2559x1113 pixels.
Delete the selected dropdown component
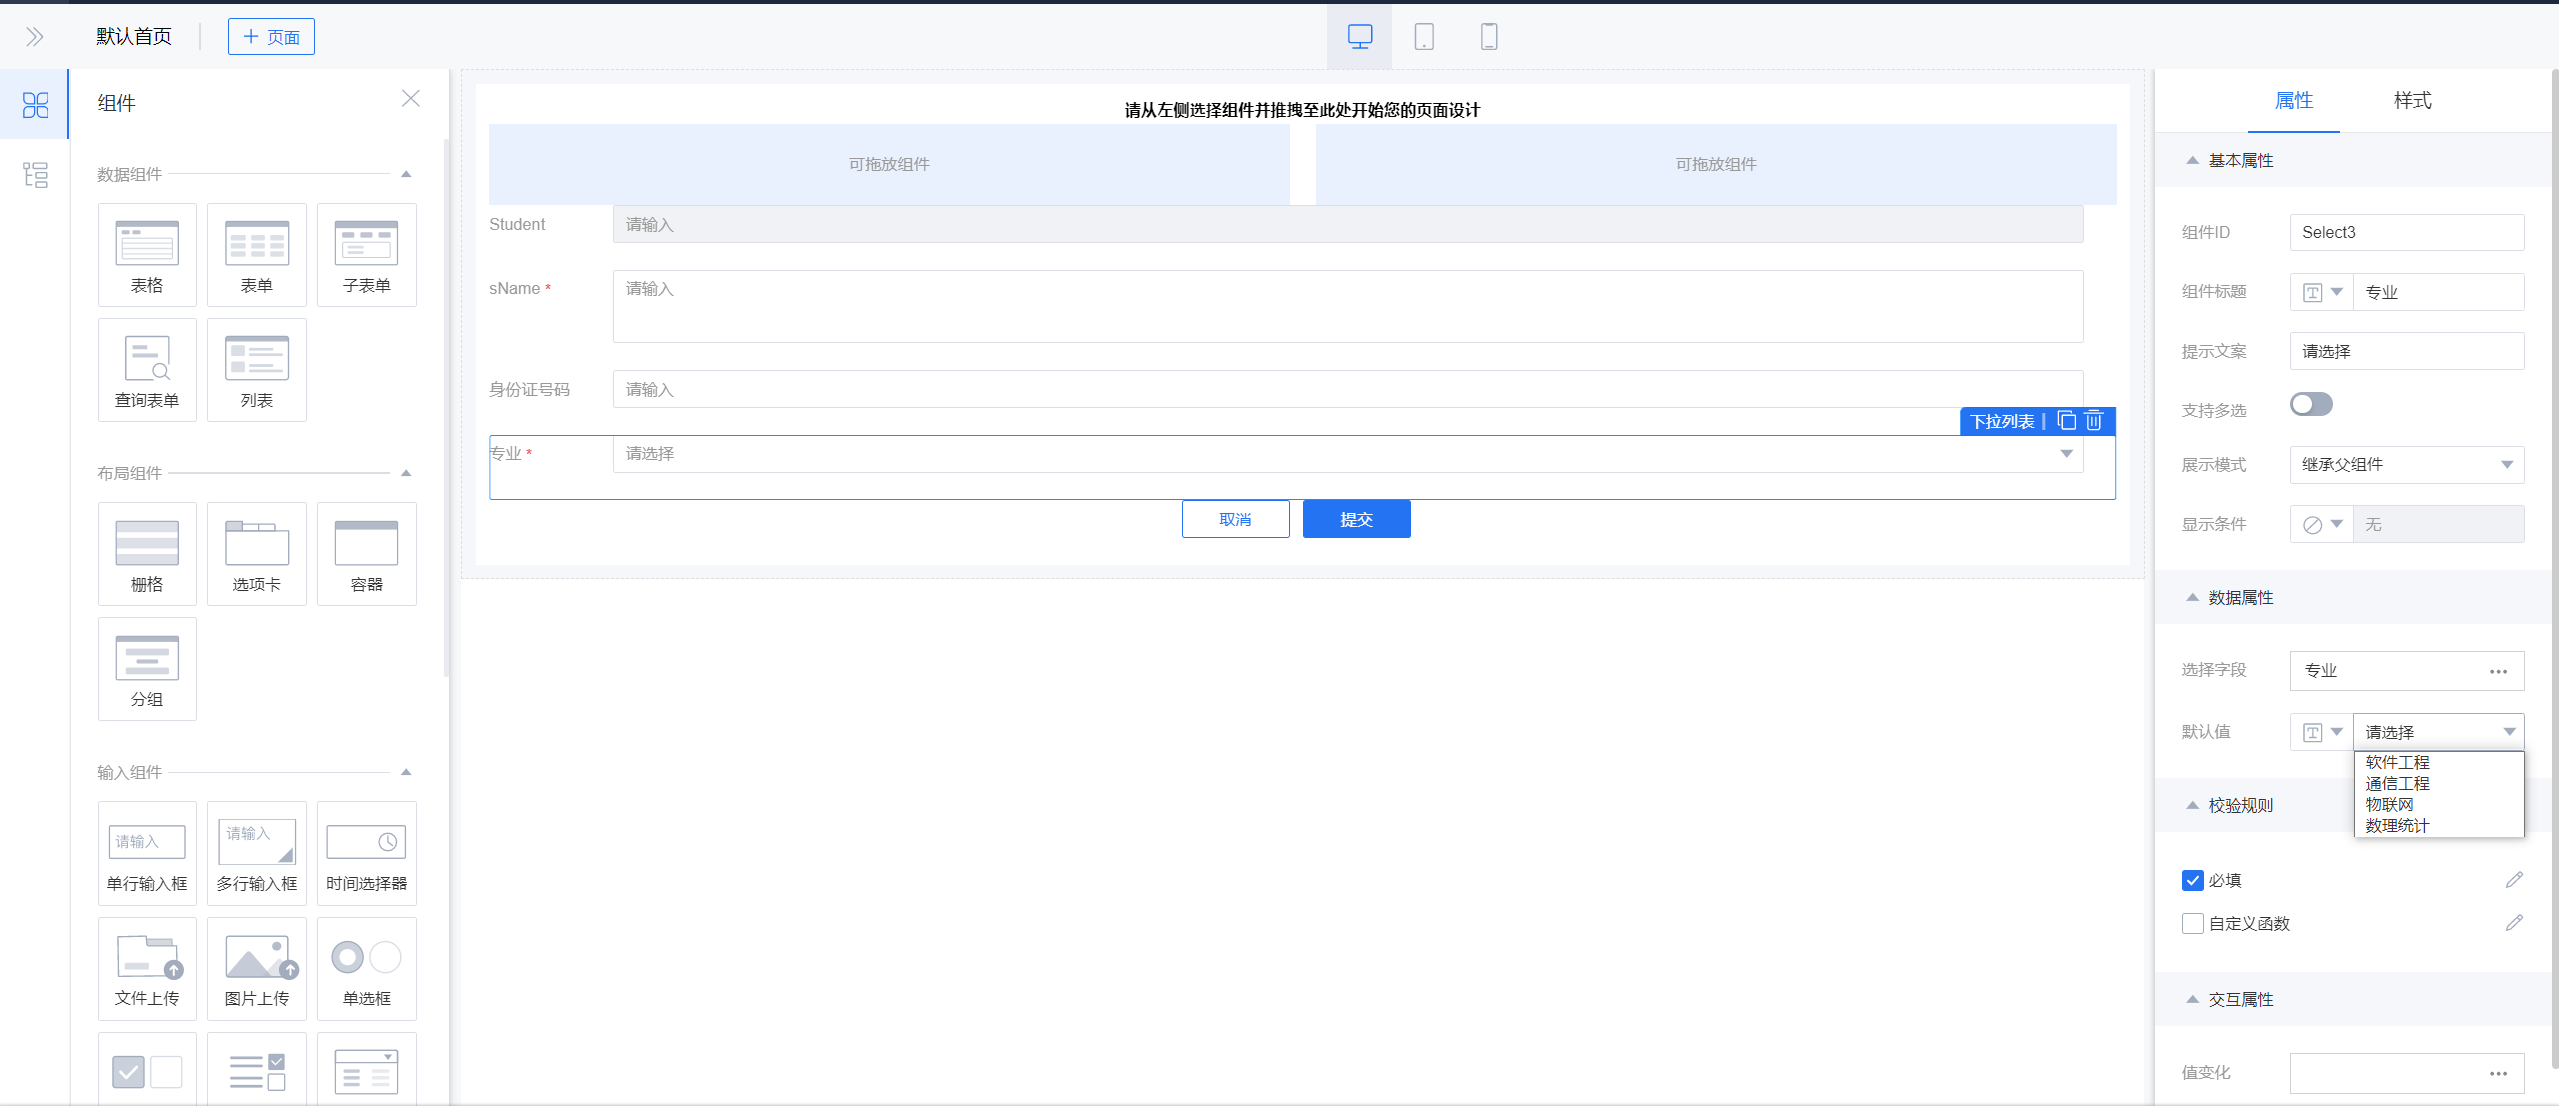(x=2094, y=421)
